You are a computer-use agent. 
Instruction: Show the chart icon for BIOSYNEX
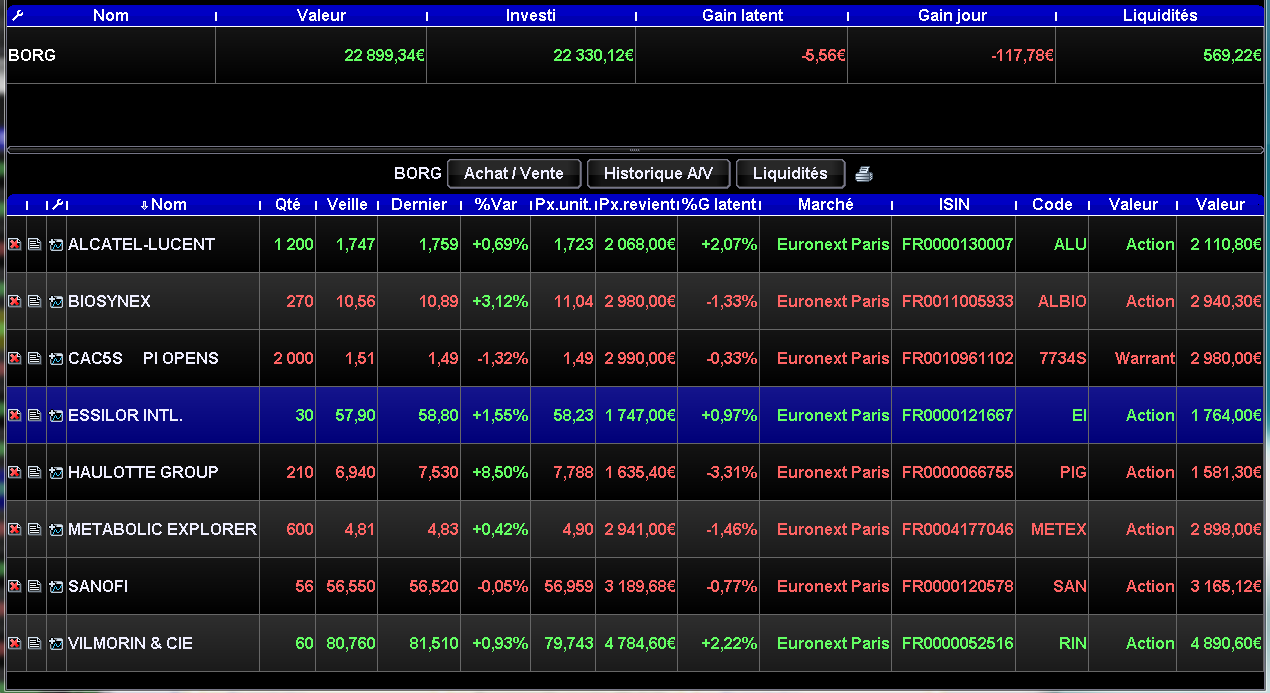[x=56, y=301]
